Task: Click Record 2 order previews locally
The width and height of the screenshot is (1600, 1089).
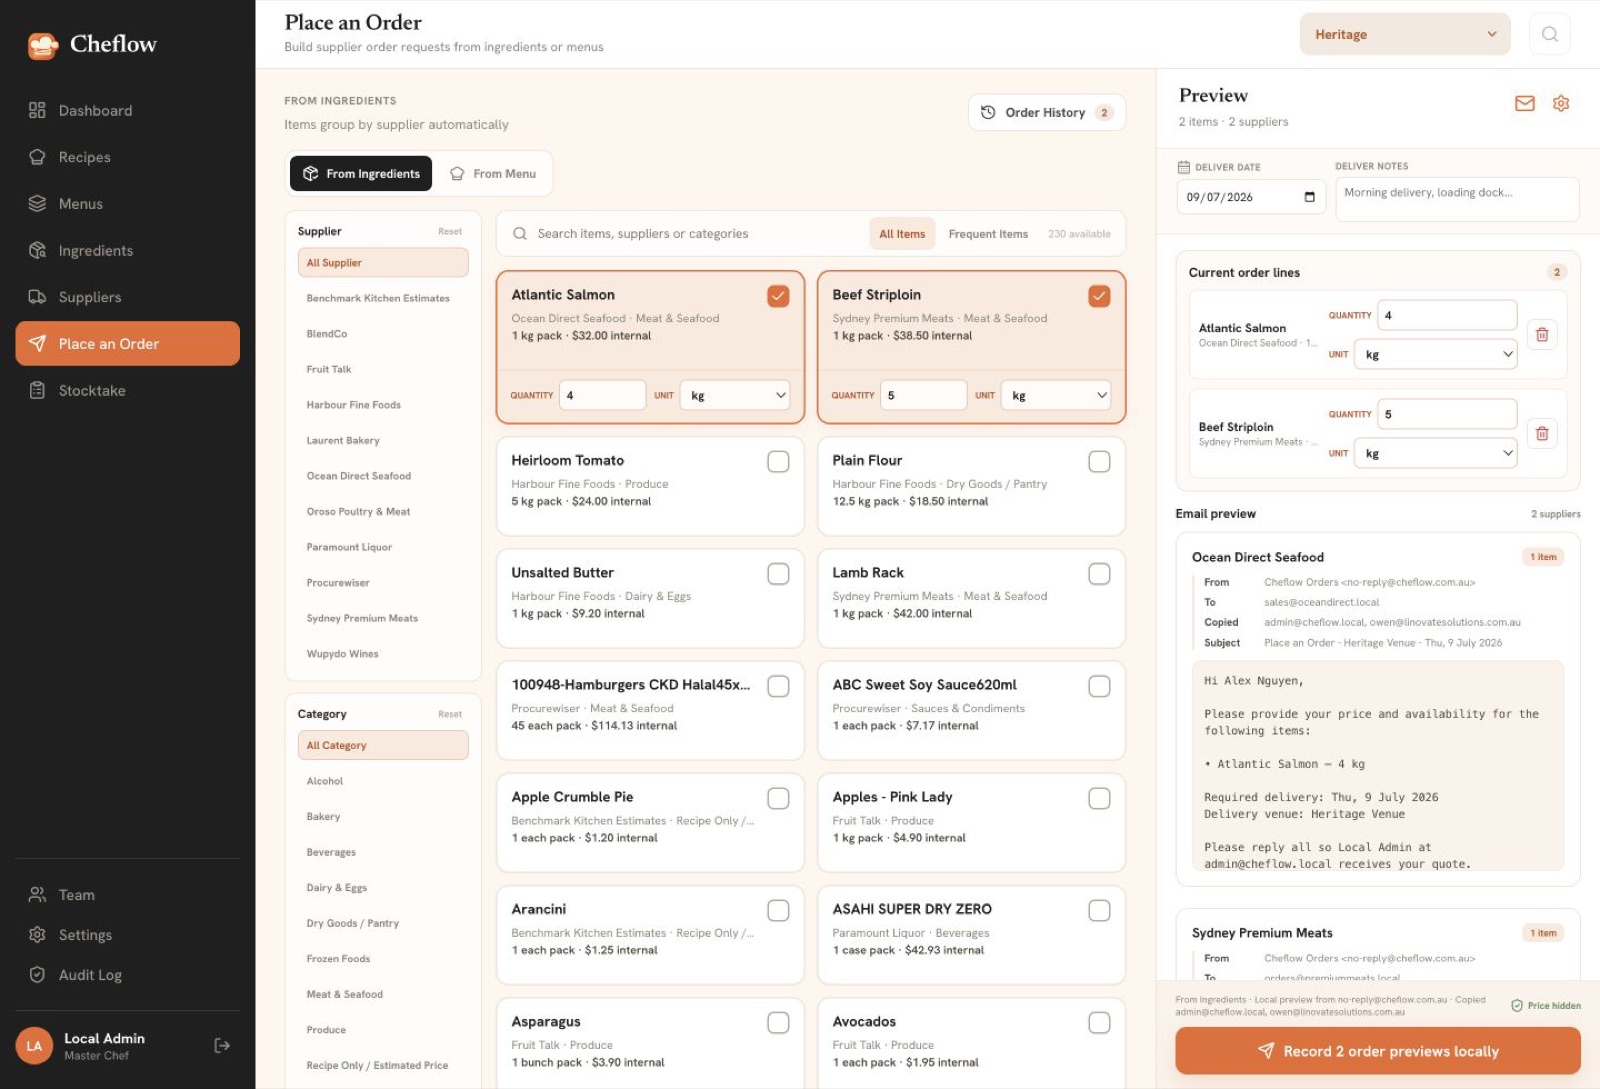Action: [x=1378, y=1051]
